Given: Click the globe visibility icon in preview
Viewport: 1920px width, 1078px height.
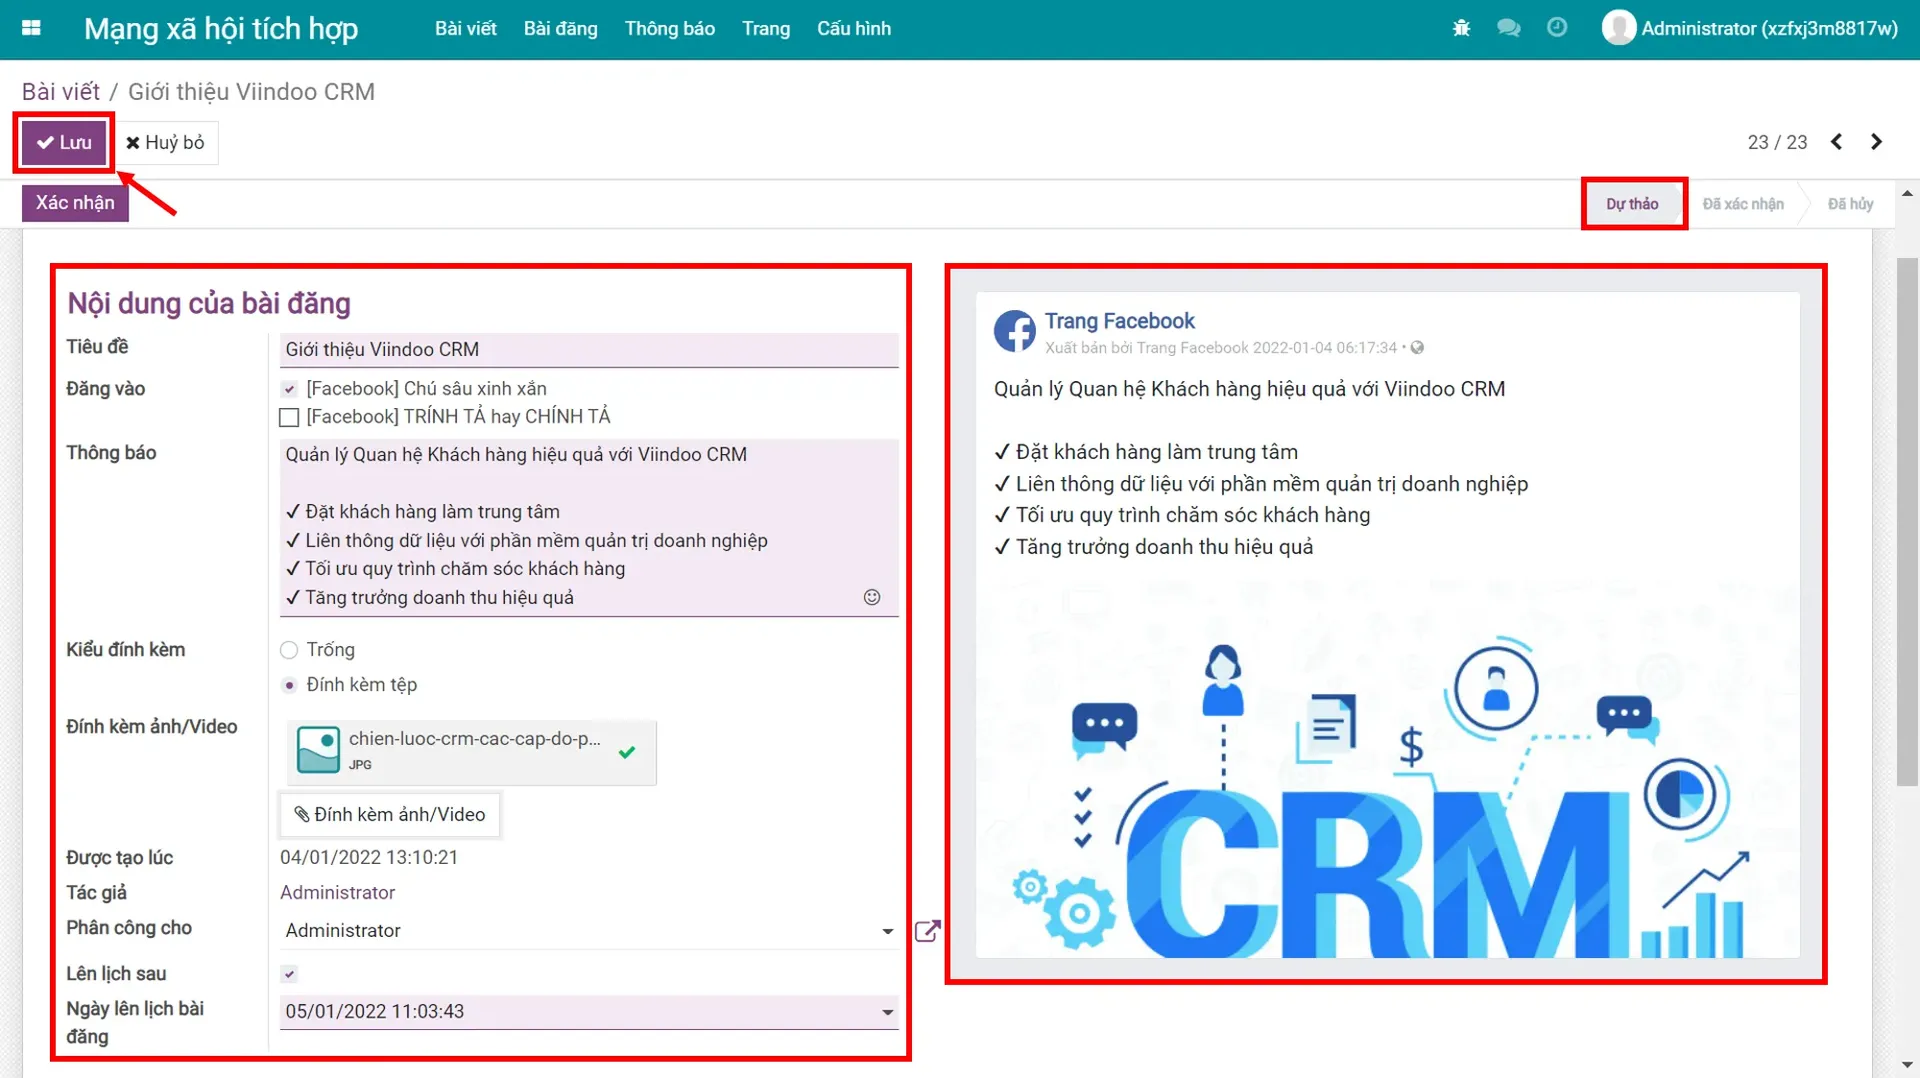Looking at the screenshot, I should pos(1417,348).
